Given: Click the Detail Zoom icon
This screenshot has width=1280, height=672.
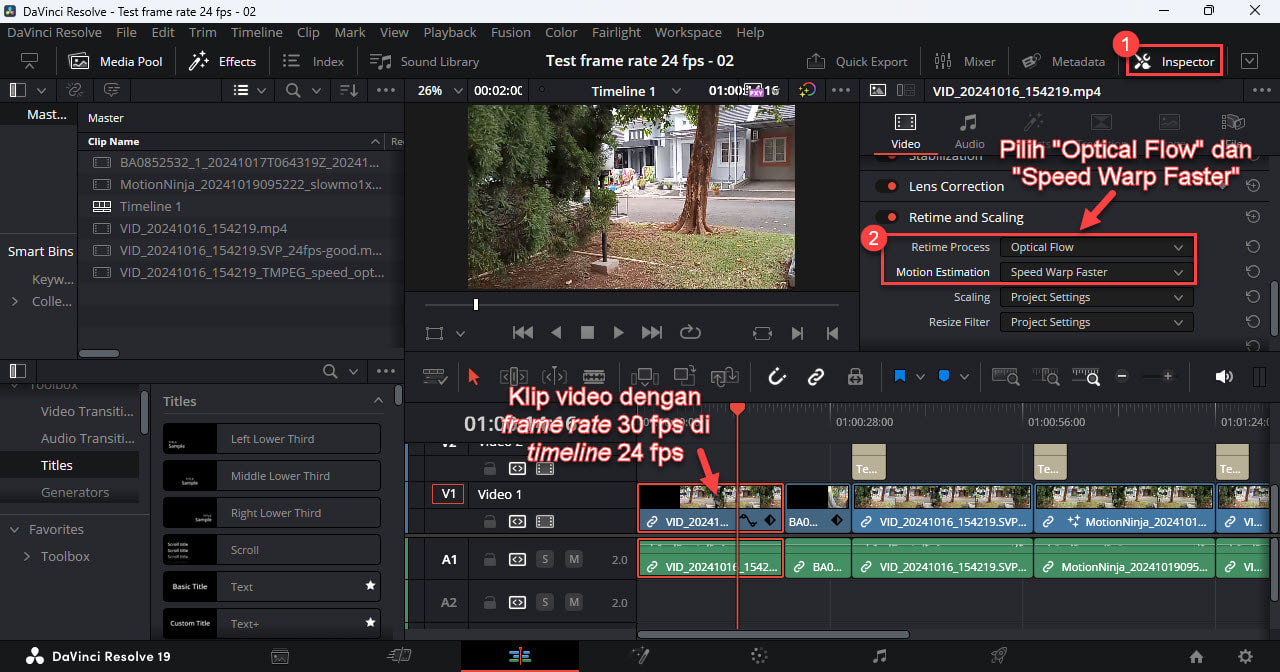Looking at the screenshot, I should click(1045, 376).
